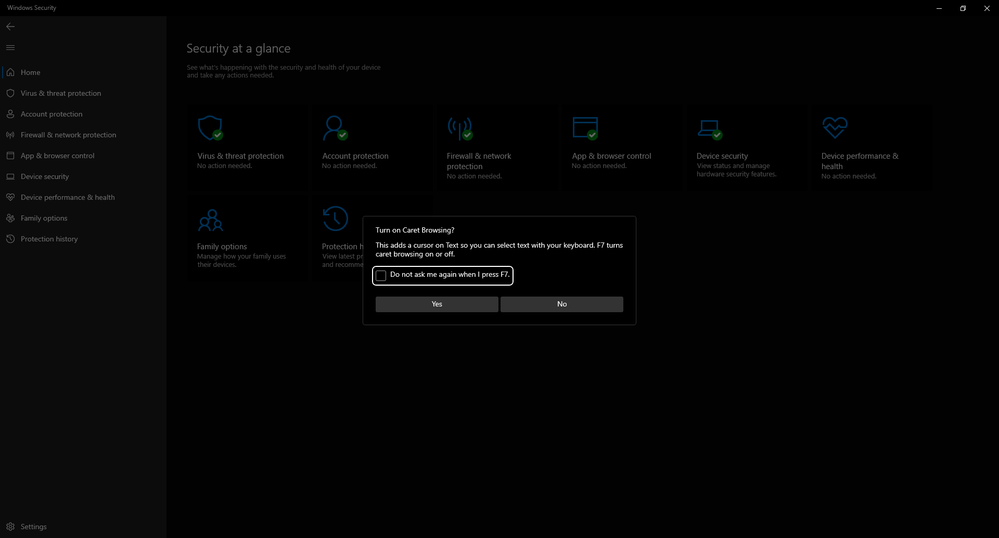
Task: Click large heart tile icon for Device health
Action: point(835,127)
